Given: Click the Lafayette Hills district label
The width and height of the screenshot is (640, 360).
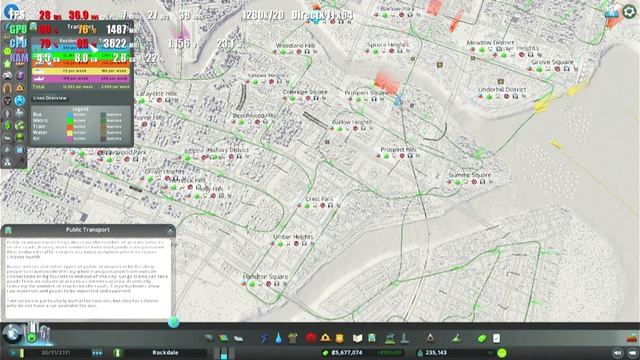Looking at the screenshot, I should pyautogui.click(x=157, y=93).
